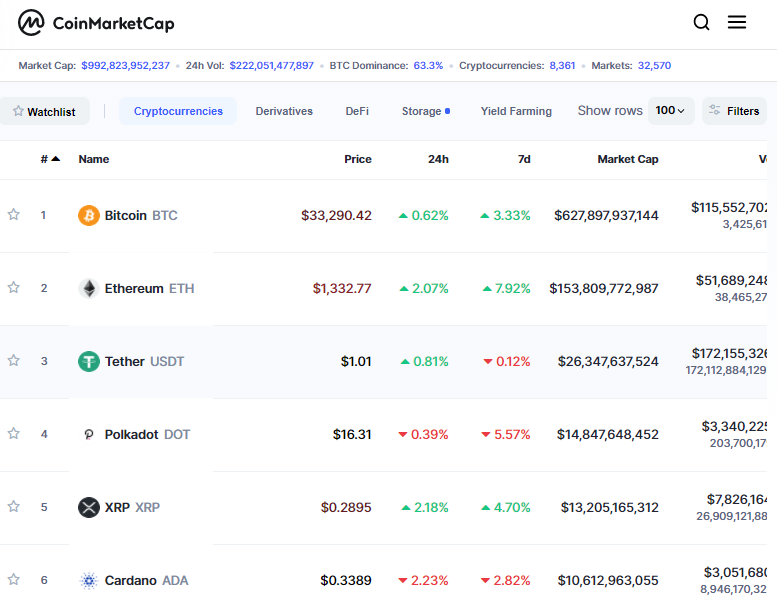The width and height of the screenshot is (777, 613).
Task: Click XRP market cap $13,205,165,312
Action: pyautogui.click(x=610, y=507)
